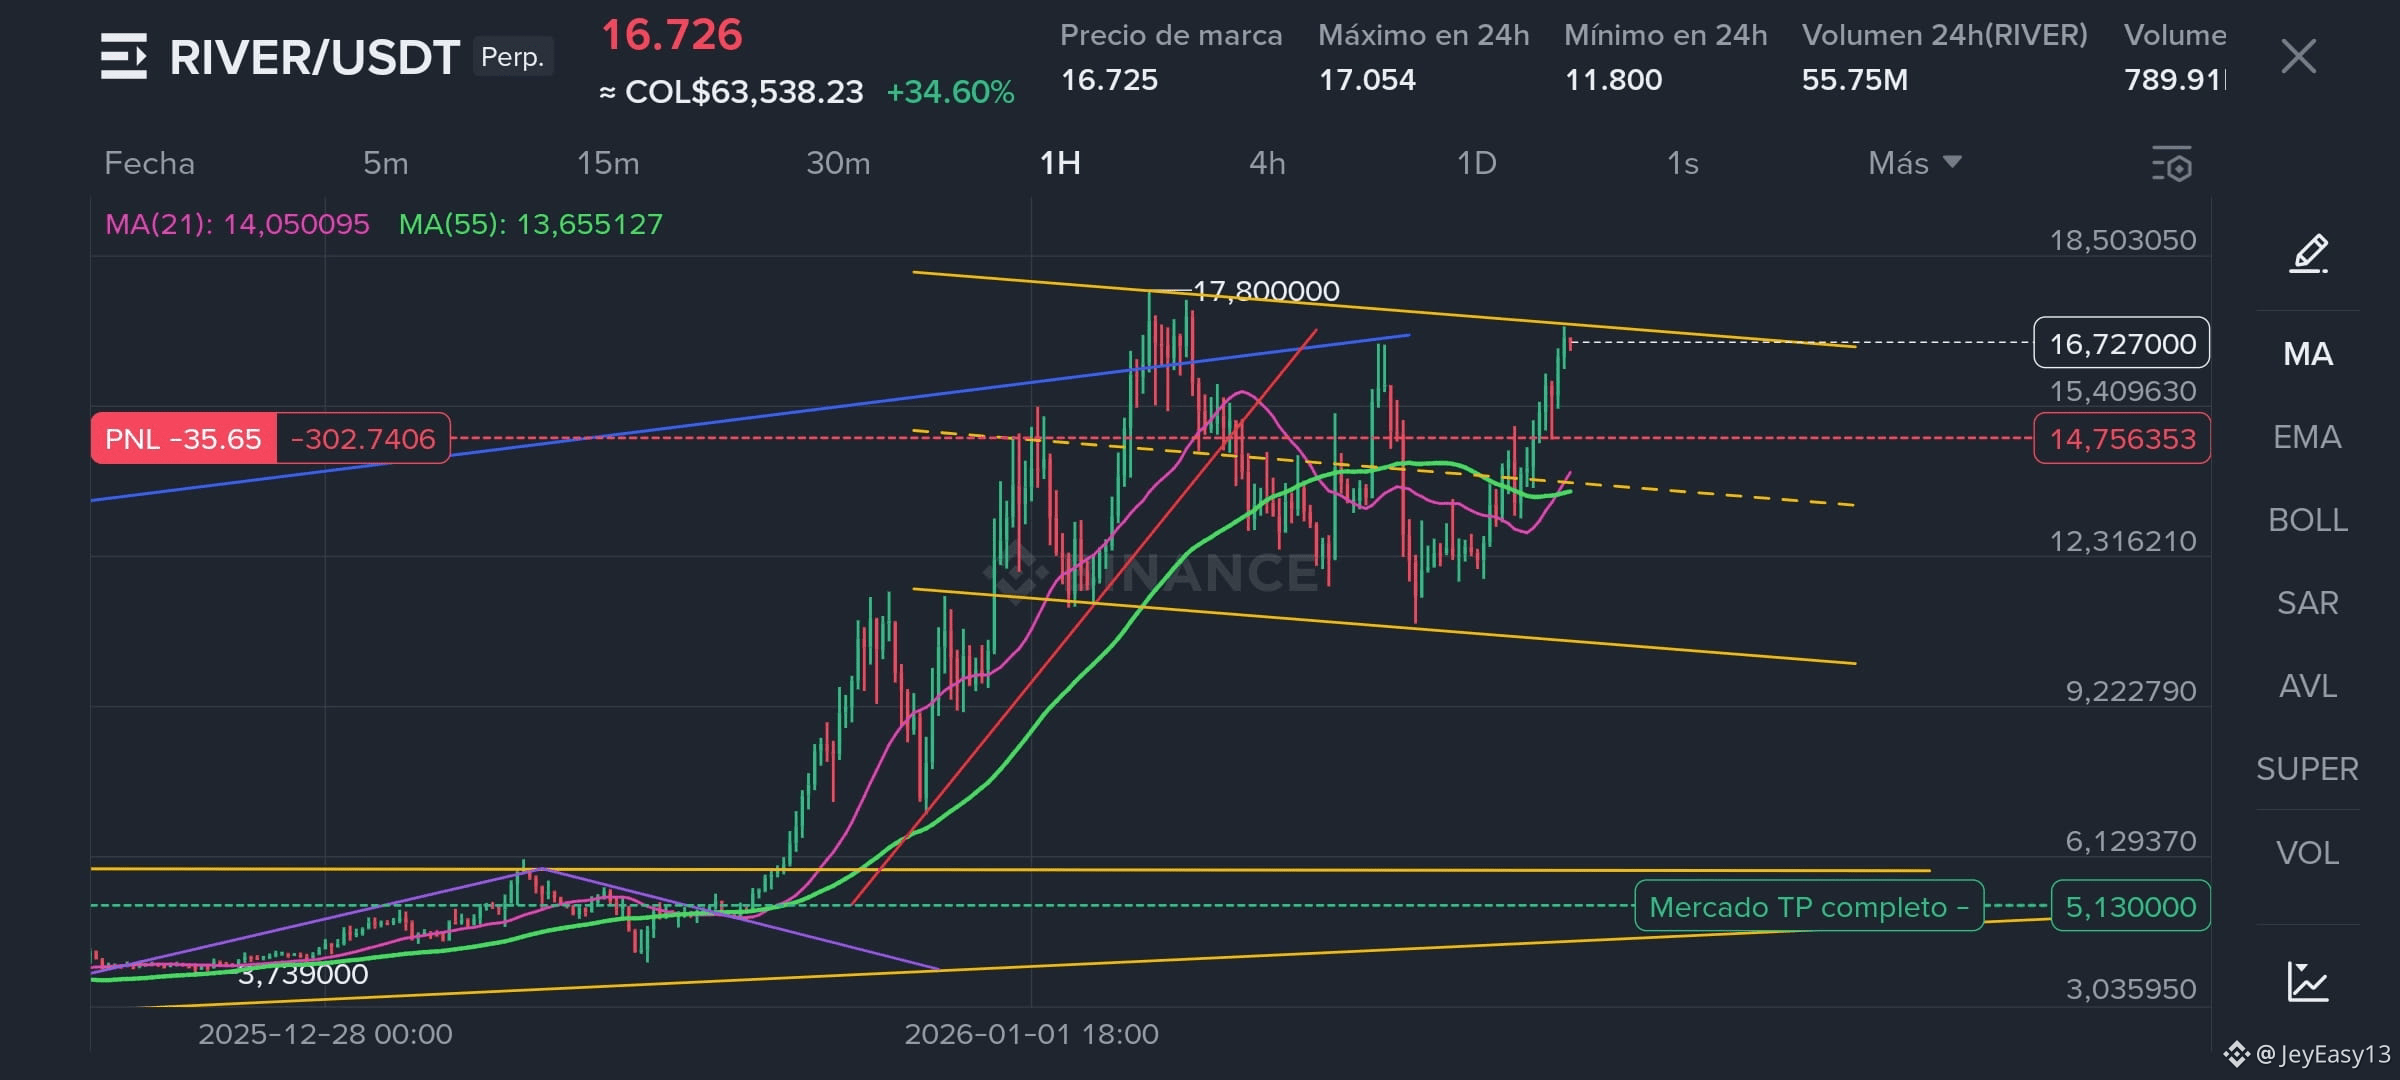
Task: Toggle the SUPER indicator
Action: tap(2308, 769)
